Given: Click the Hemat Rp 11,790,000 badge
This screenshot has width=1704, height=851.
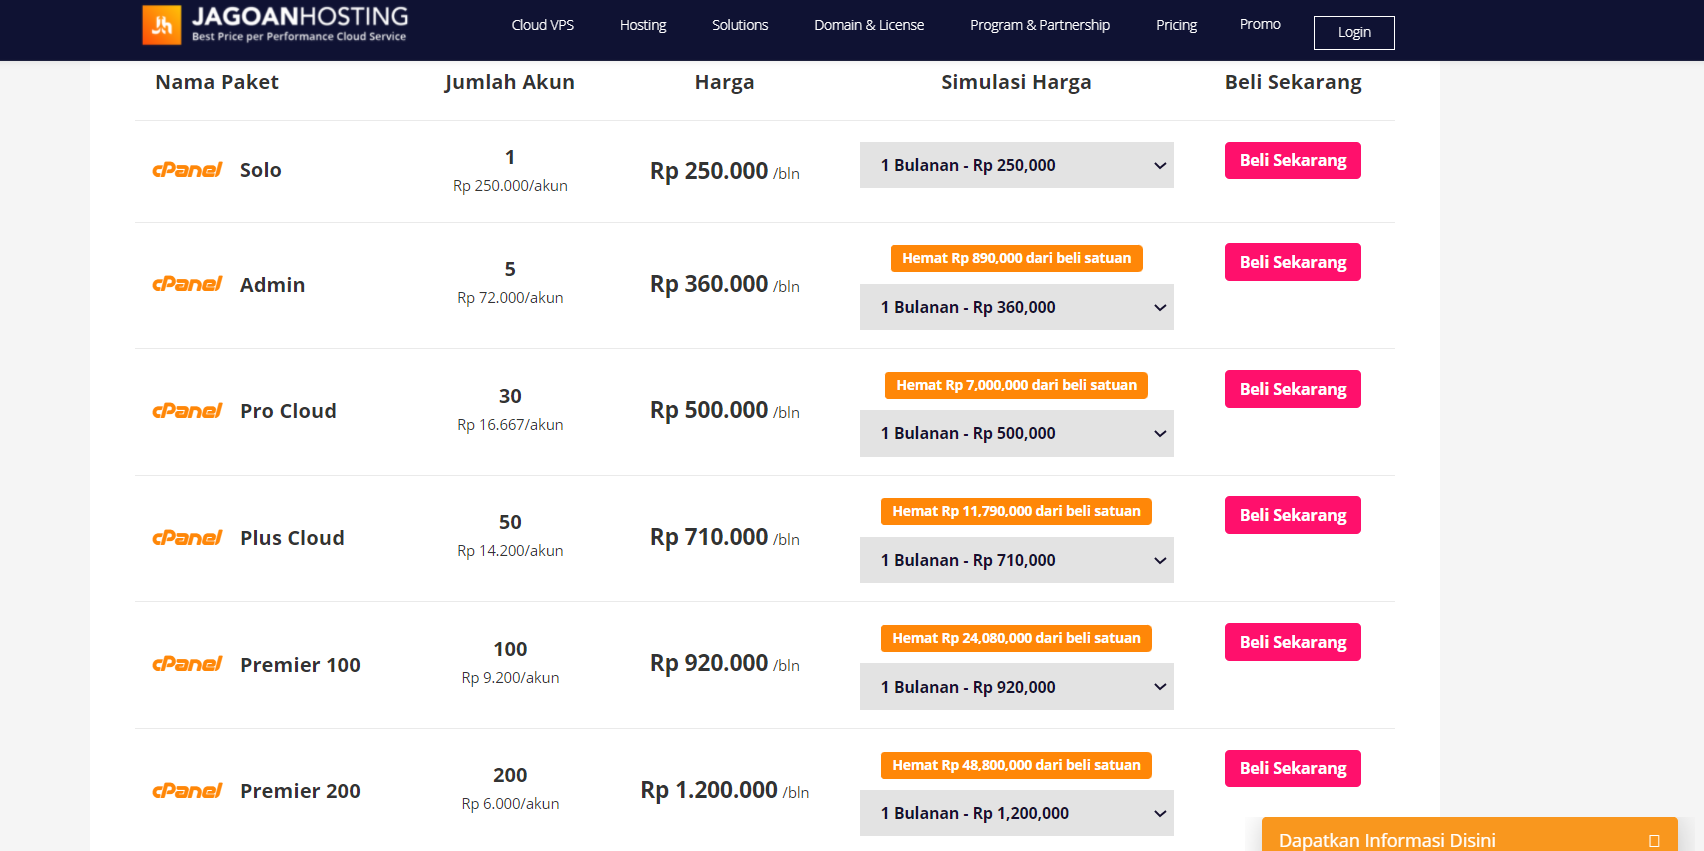Looking at the screenshot, I should pyautogui.click(x=1017, y=511).
